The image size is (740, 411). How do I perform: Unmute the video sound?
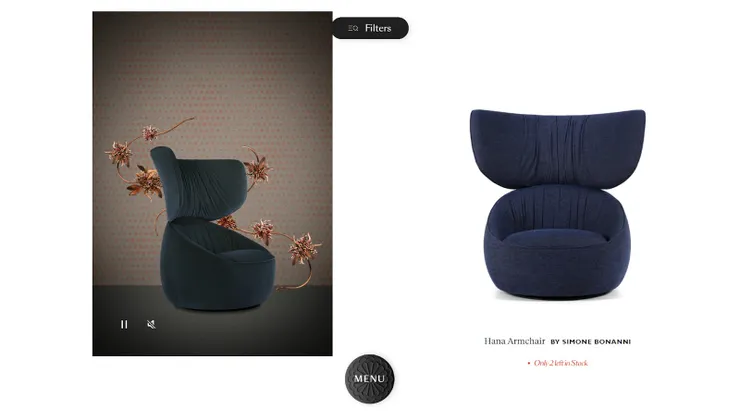pos(151,324)
